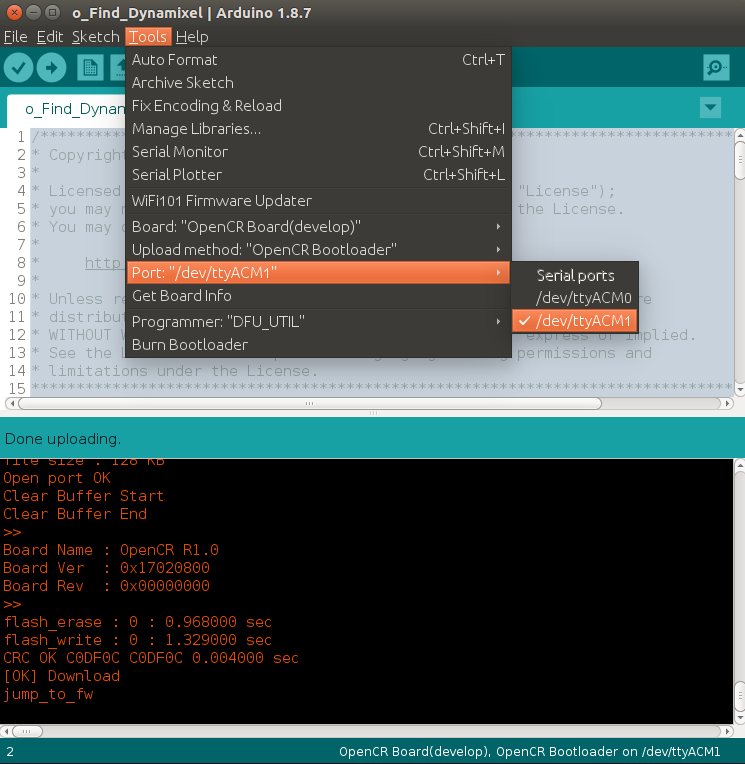This screenshot has width=745, height=764.
Task: Click the tab options down-arrow icon
Action: [710, 108]
